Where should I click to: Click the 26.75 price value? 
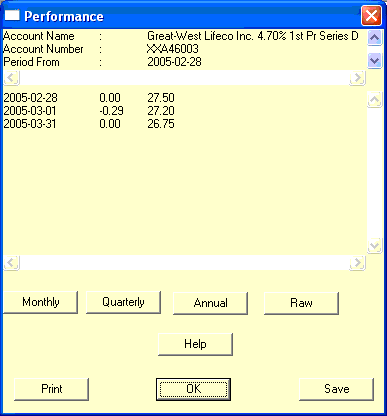pos(161,124)
